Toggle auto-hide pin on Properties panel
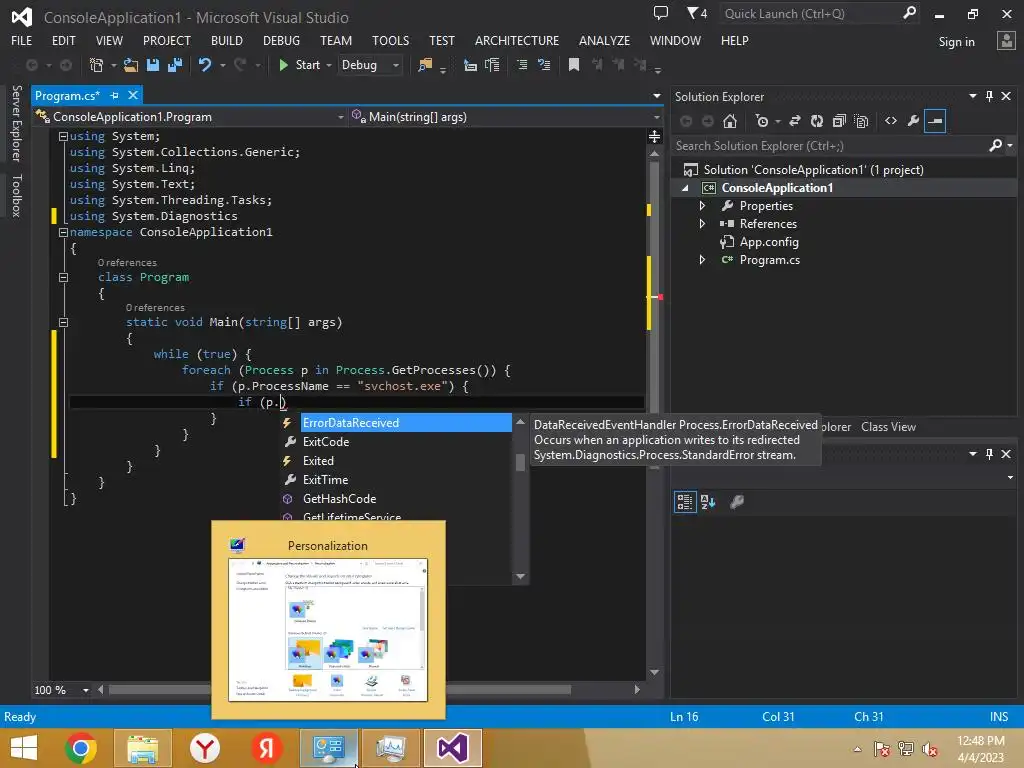This screenshot has width=1024, height=768. pyautogui.click(x=989, y=454)
